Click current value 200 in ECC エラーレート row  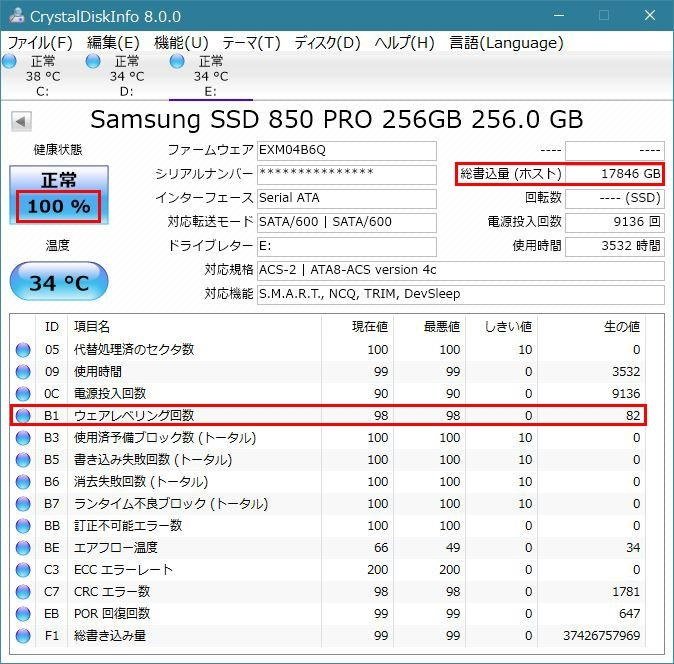pyautogui.click(x=378, y=570)
